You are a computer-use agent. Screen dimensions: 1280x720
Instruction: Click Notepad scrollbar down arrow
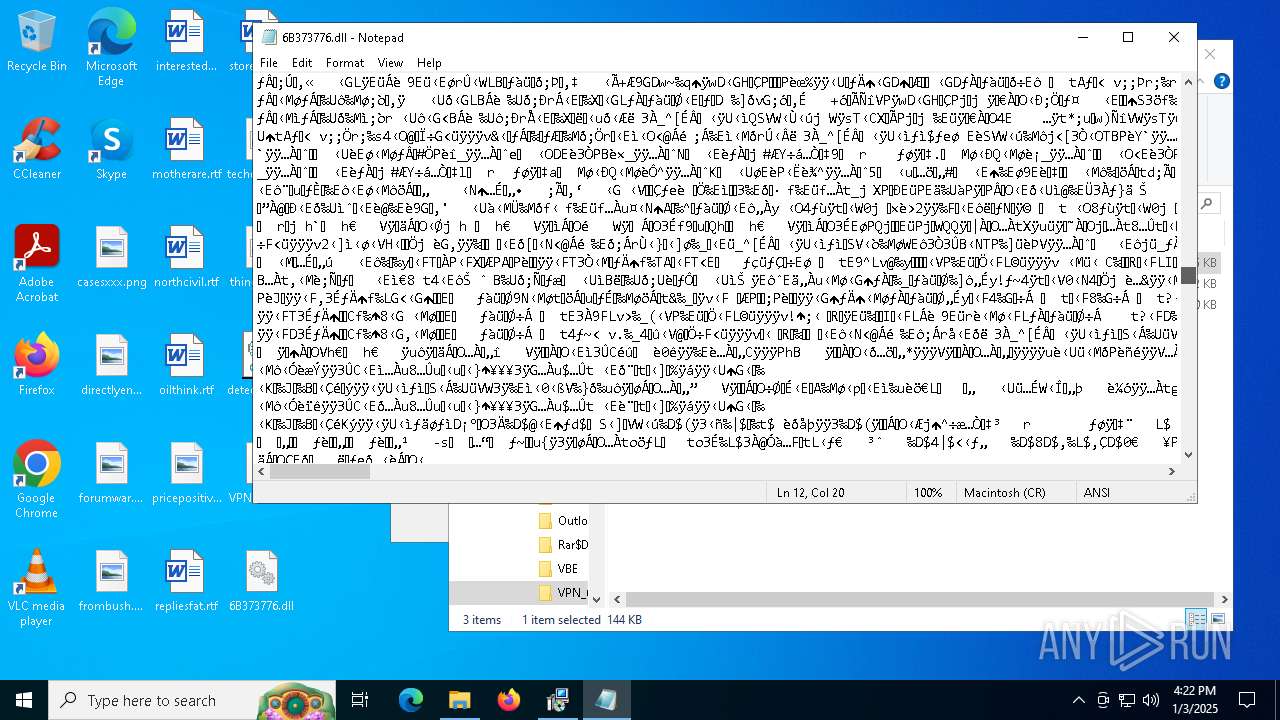[1188, 455]
